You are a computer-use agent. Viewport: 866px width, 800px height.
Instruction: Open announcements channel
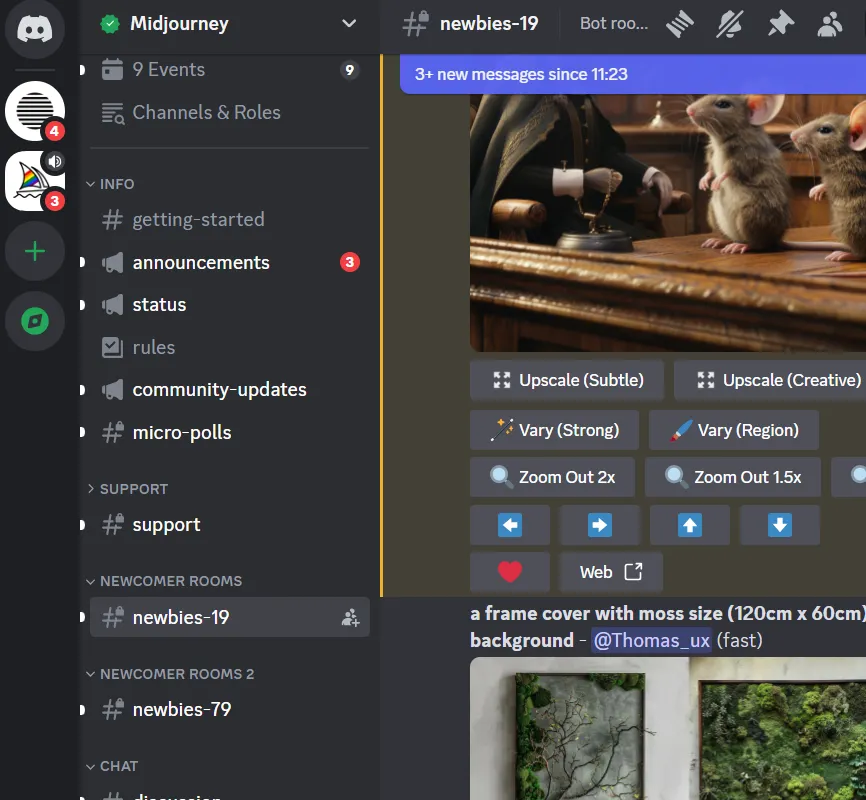click(x=229, y=262)
